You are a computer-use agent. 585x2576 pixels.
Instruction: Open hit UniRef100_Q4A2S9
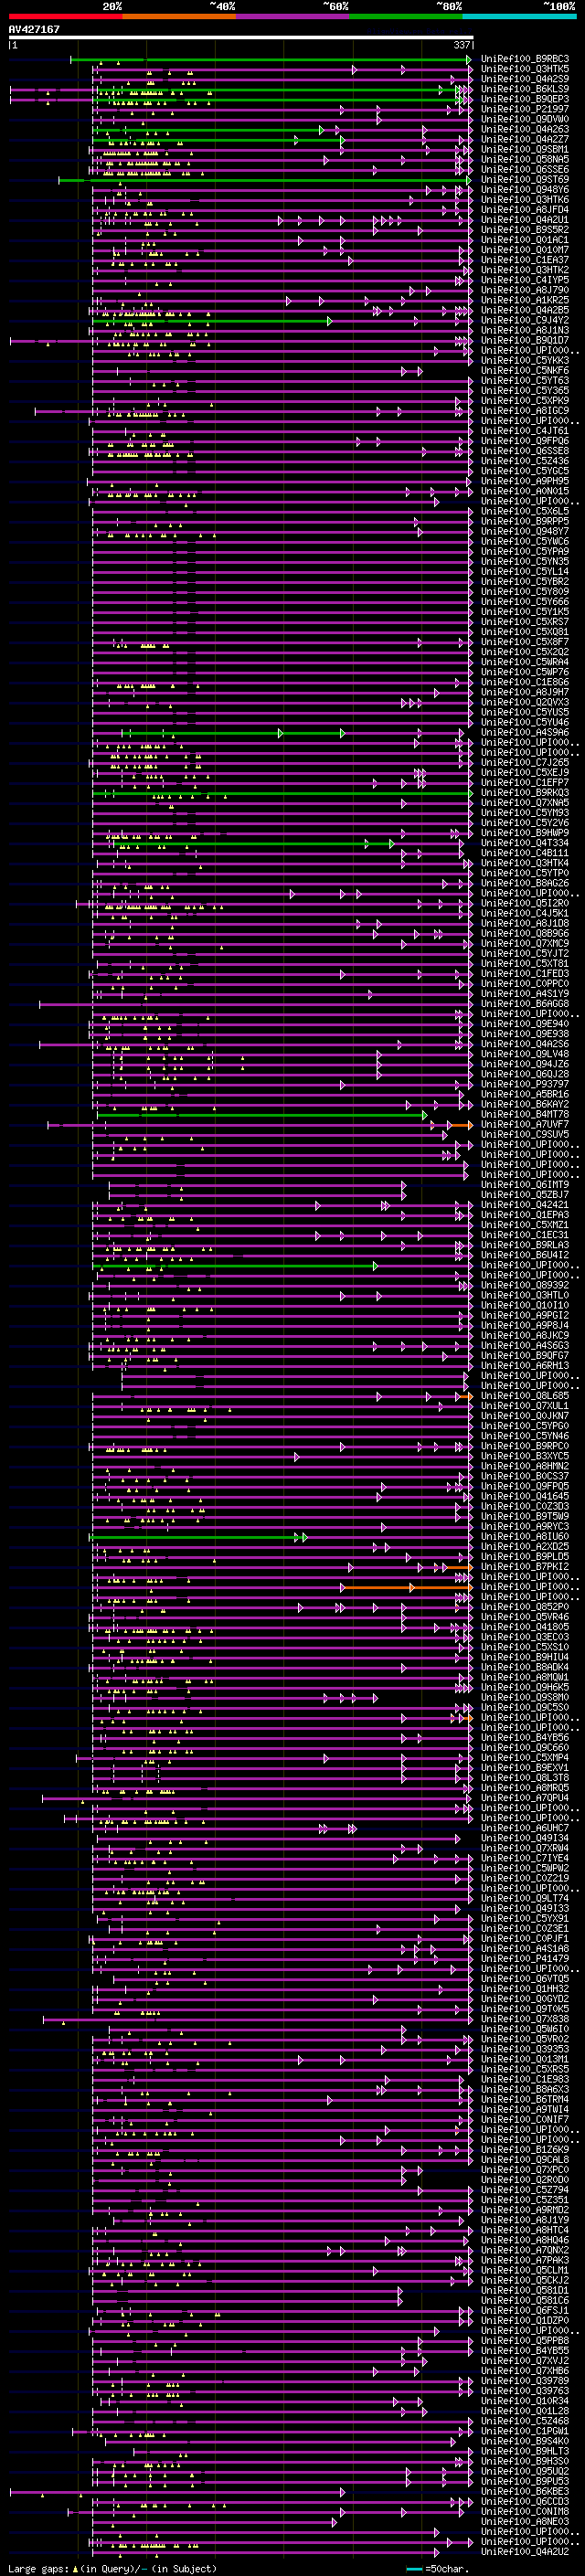(x=525, y=79)
